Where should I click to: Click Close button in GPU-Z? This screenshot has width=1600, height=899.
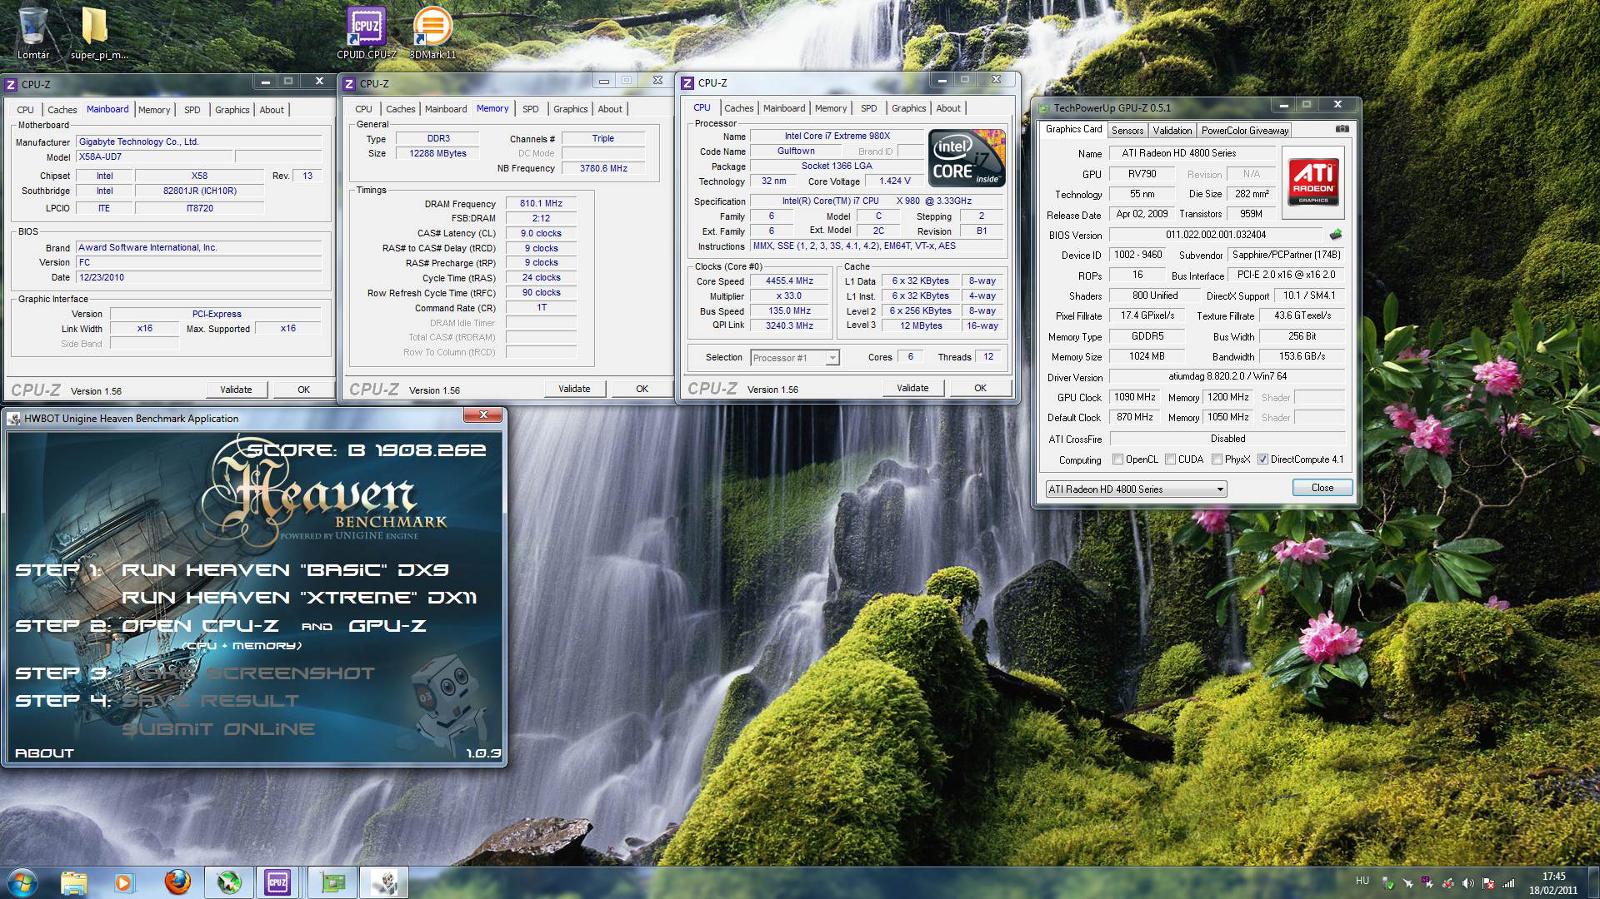(x=1322, y=488)
